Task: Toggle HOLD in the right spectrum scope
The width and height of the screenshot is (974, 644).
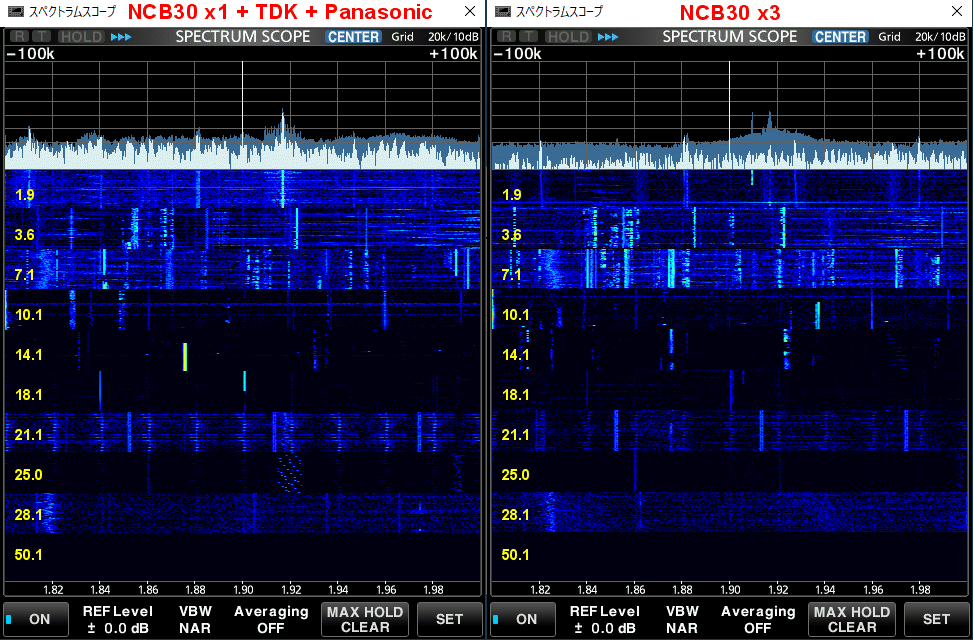Action: (567, 37)
